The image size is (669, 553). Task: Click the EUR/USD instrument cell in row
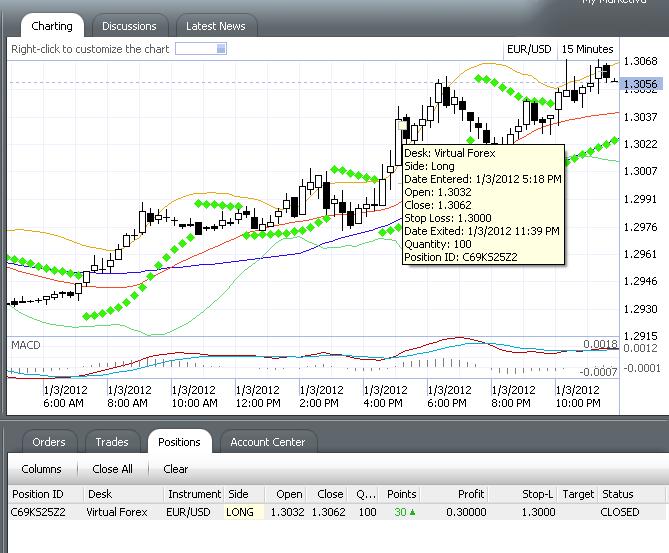188,512
